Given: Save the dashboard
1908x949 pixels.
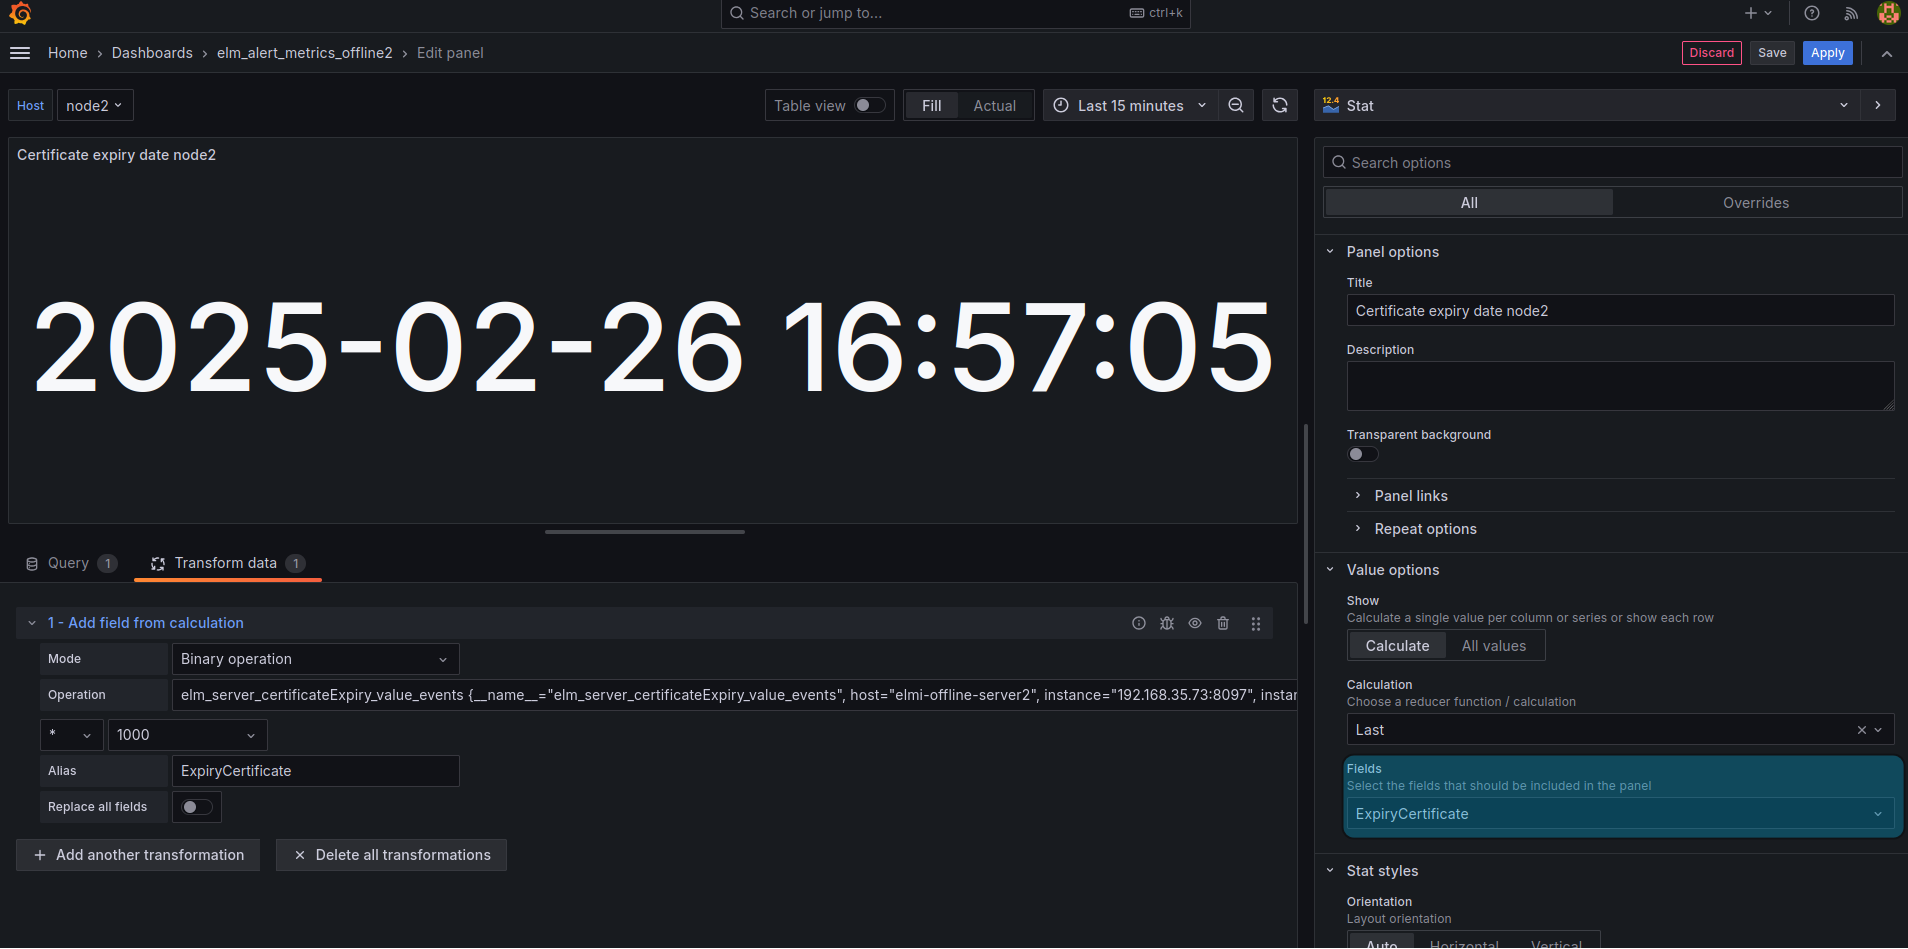Looking at the screenshot, I should 1772,53.
